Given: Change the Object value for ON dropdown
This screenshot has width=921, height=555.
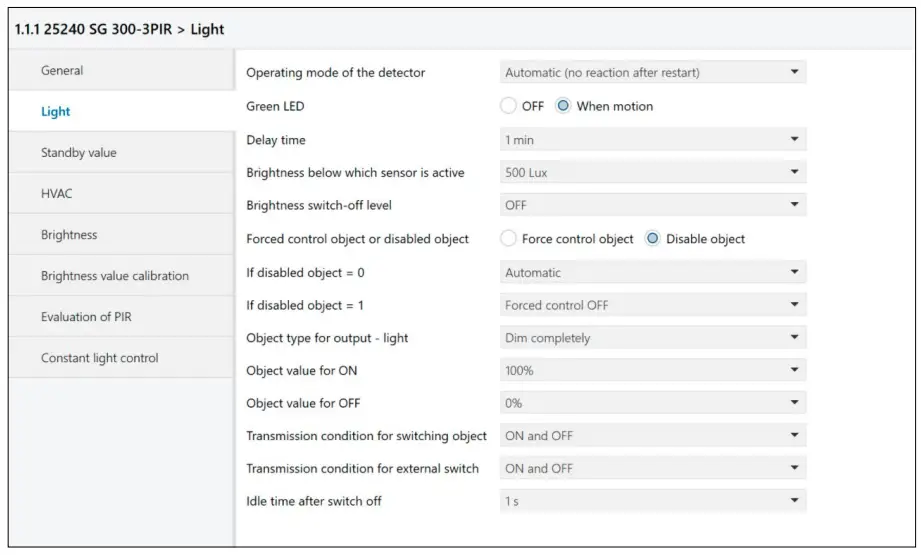Looking at the screenshot, I should point(652,371).
